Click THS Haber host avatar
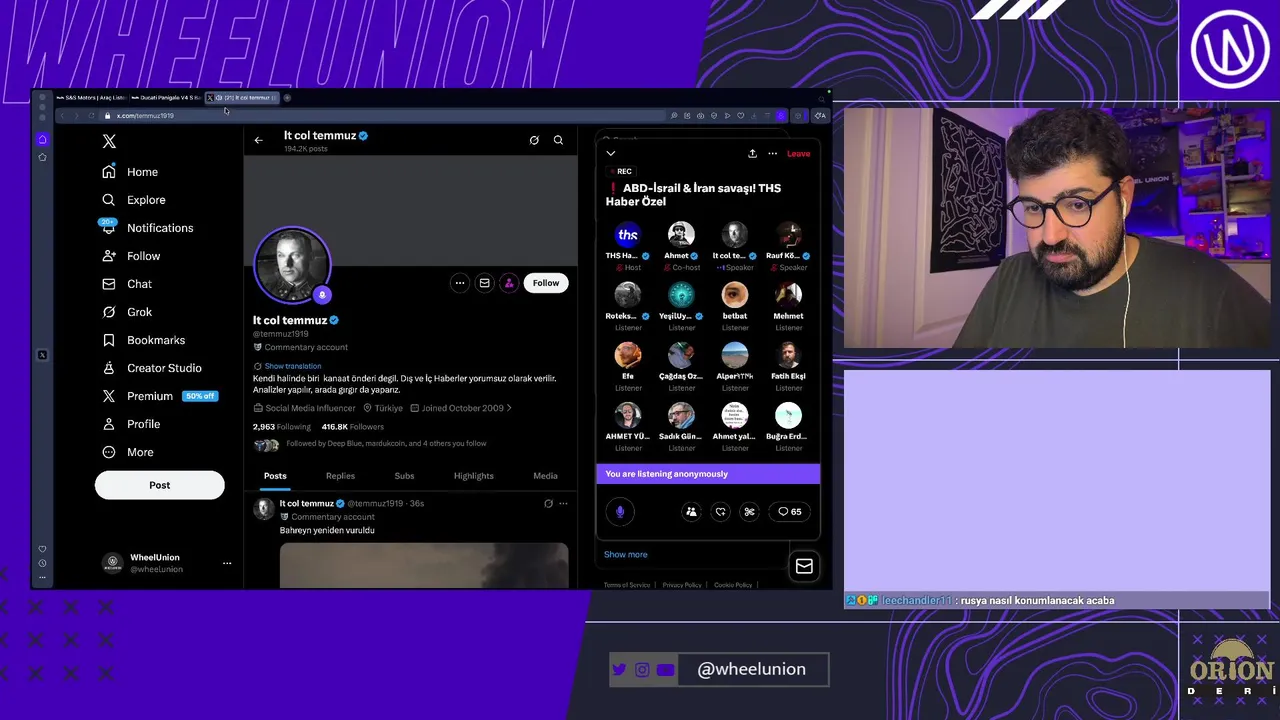This screenshot has width=1280, height=720. coord(628,235)
